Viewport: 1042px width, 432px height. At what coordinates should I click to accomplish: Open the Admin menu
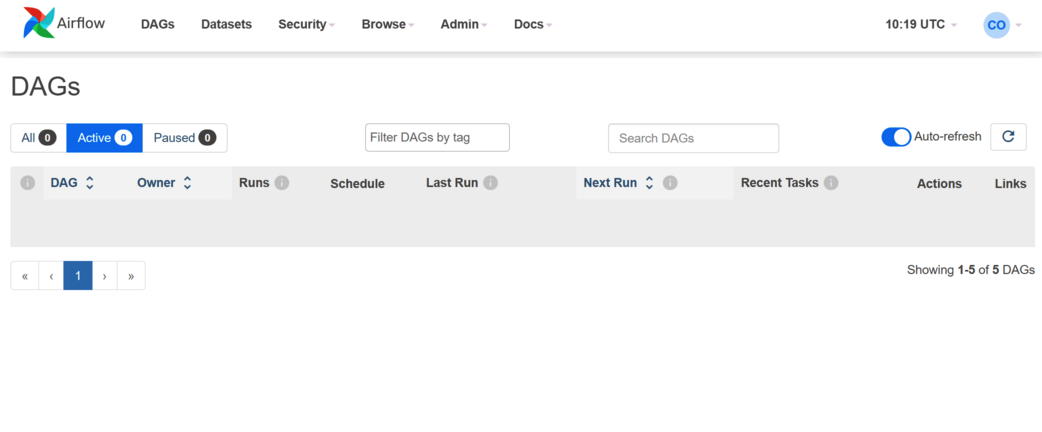[x=464, y=25]
